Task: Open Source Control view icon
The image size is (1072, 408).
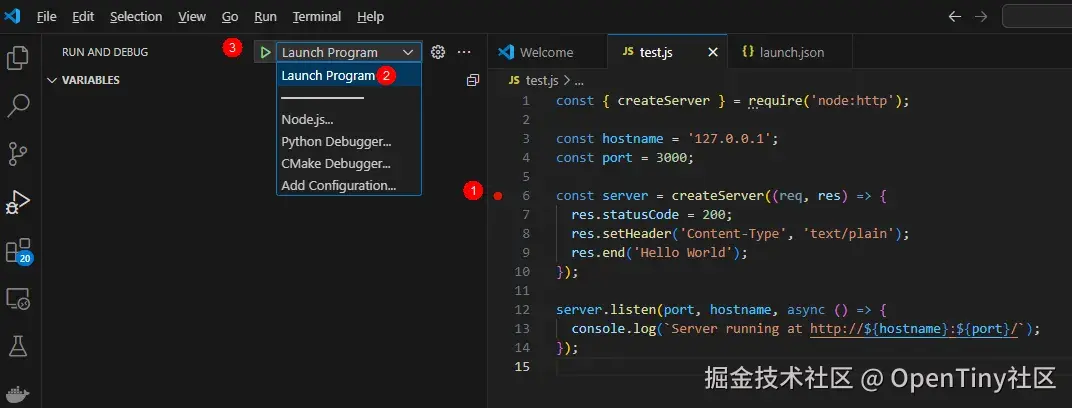Action: (18, 154)
